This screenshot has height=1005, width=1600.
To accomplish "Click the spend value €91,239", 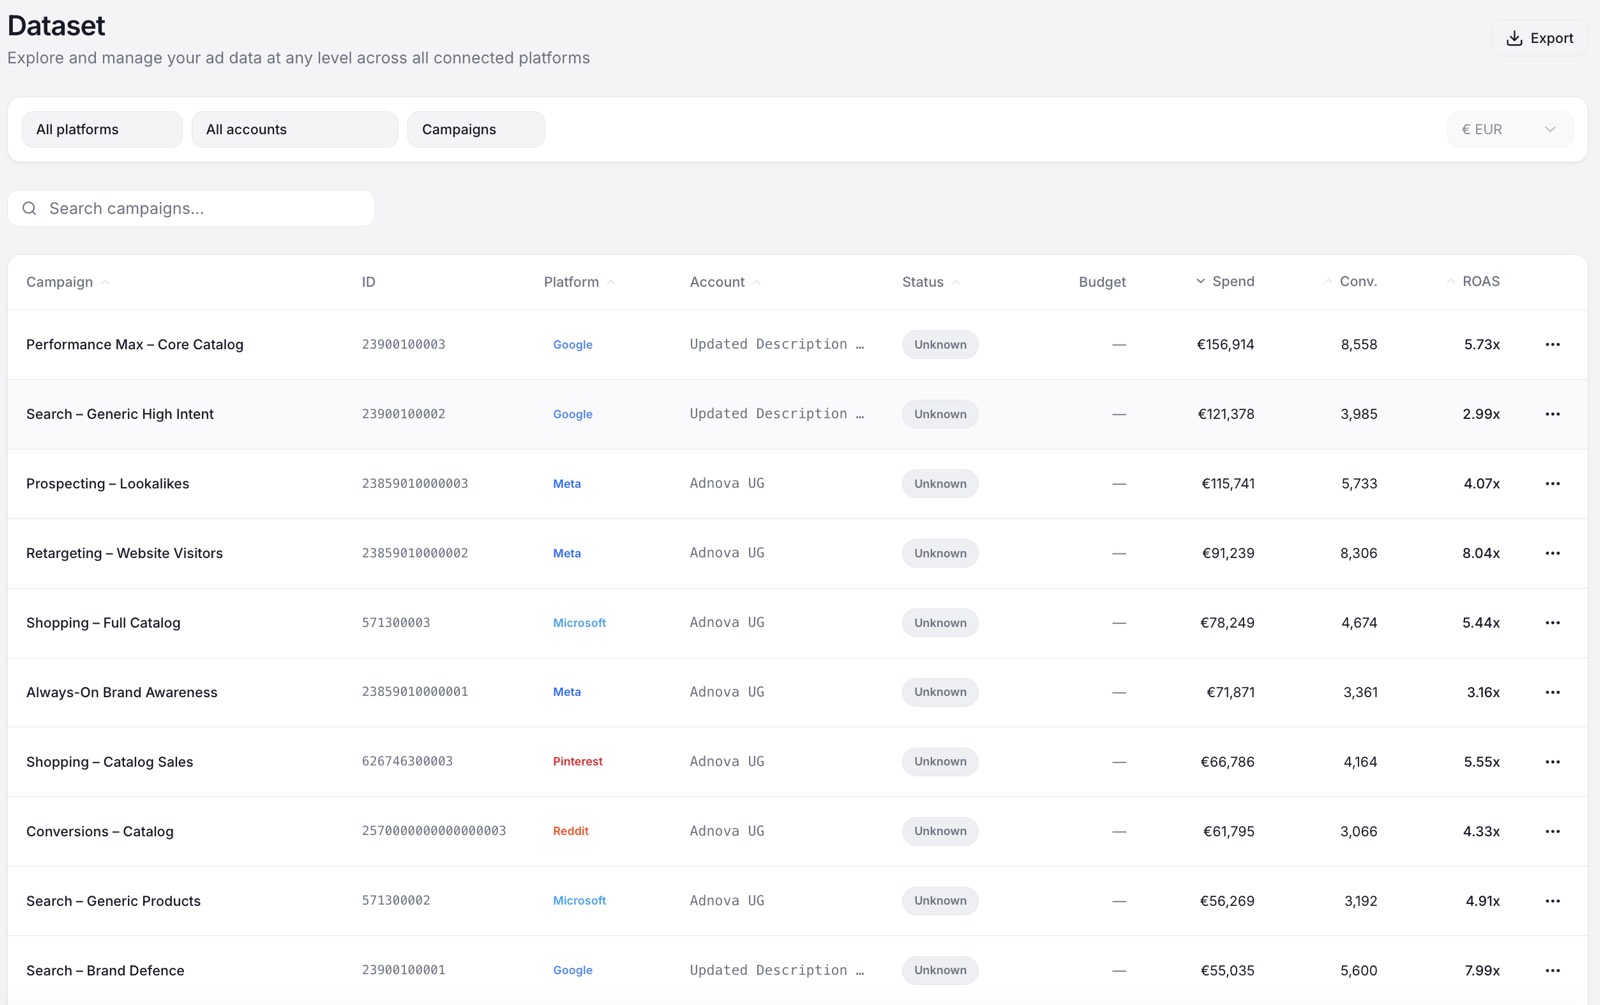I will pyautogui.click(x=1228, y=553).
